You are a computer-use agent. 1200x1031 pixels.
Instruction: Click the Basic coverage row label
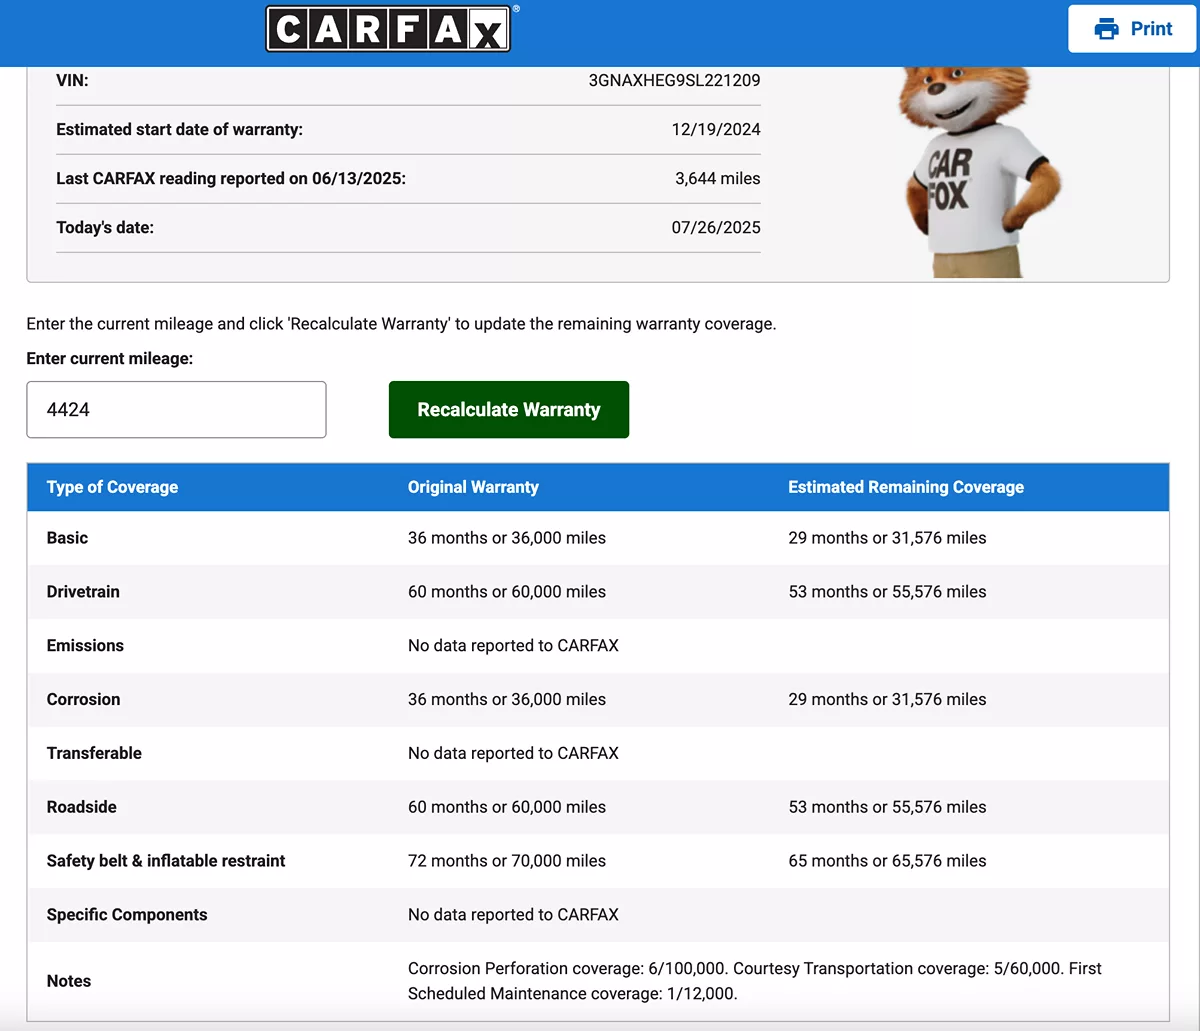click(x=67, y=538)
